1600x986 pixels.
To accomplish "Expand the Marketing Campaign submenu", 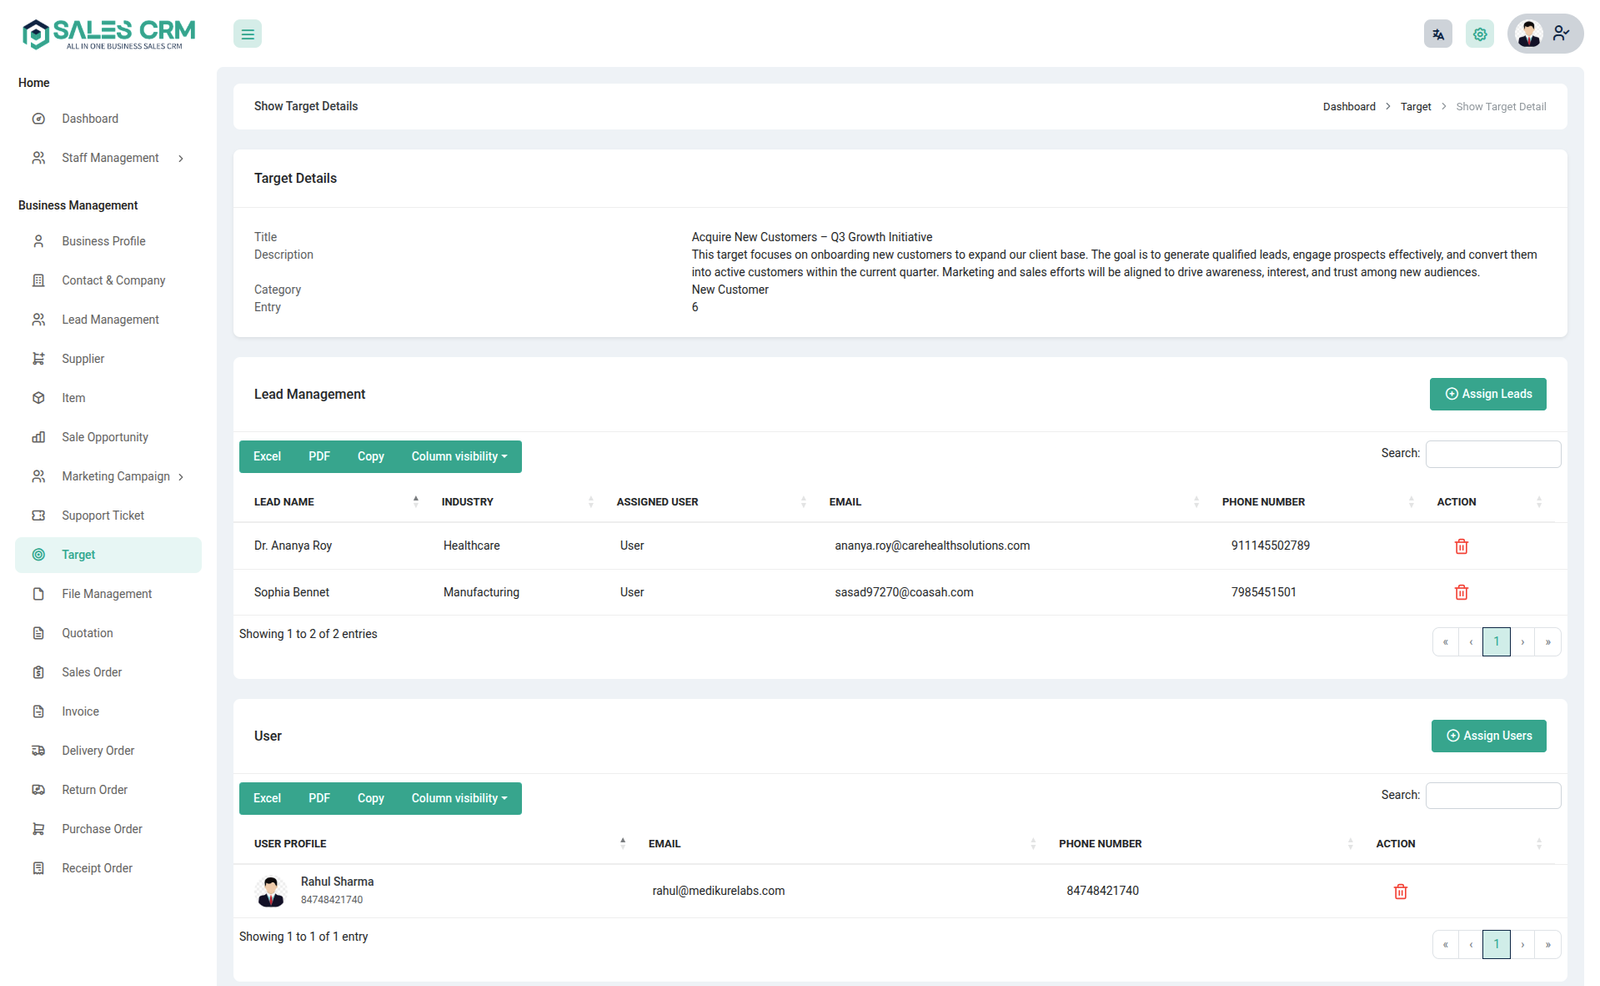I will [x=116, y=477].
